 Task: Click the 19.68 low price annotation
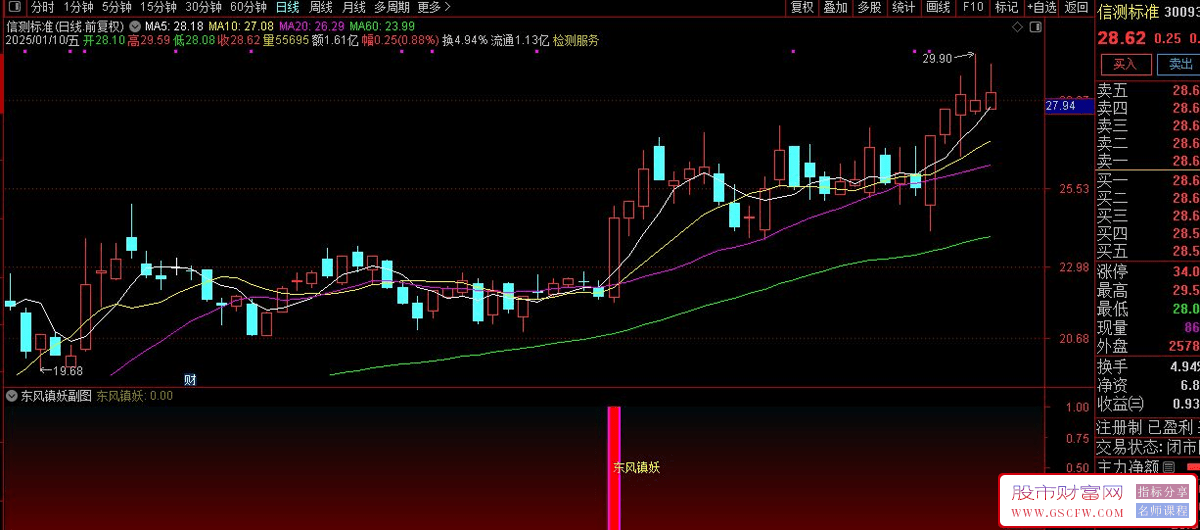(67, 371)
